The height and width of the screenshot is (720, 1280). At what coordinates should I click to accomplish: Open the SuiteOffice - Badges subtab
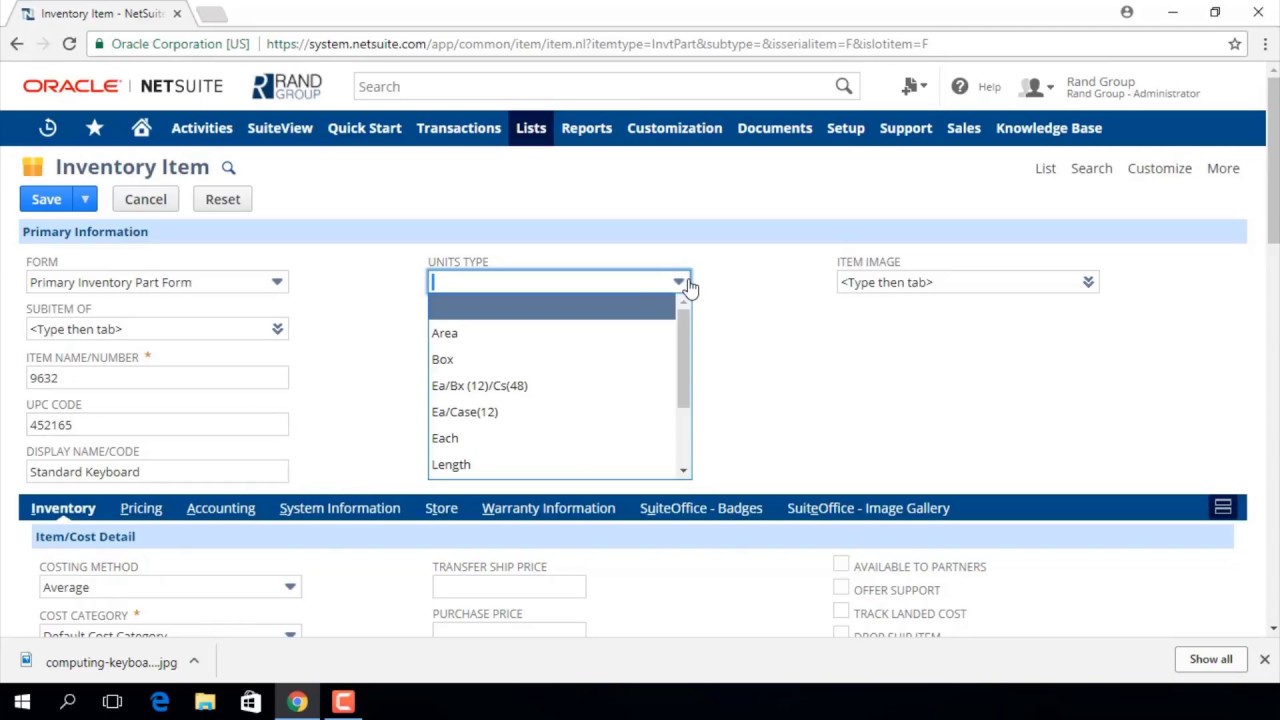(x=701, y=508)
